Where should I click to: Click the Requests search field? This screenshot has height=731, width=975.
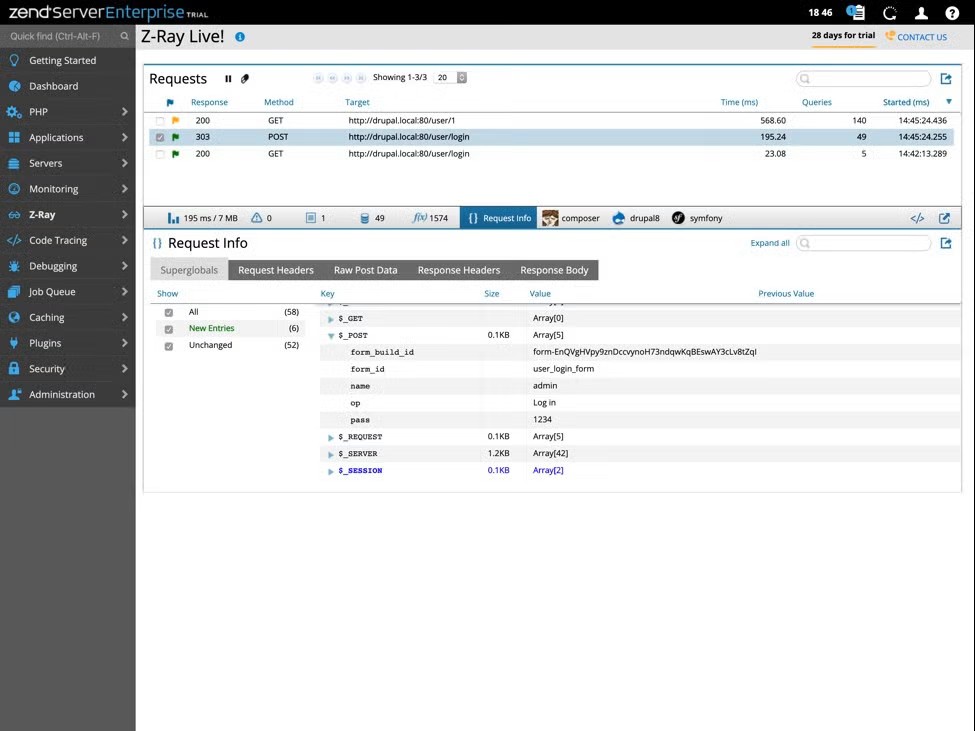863,79
